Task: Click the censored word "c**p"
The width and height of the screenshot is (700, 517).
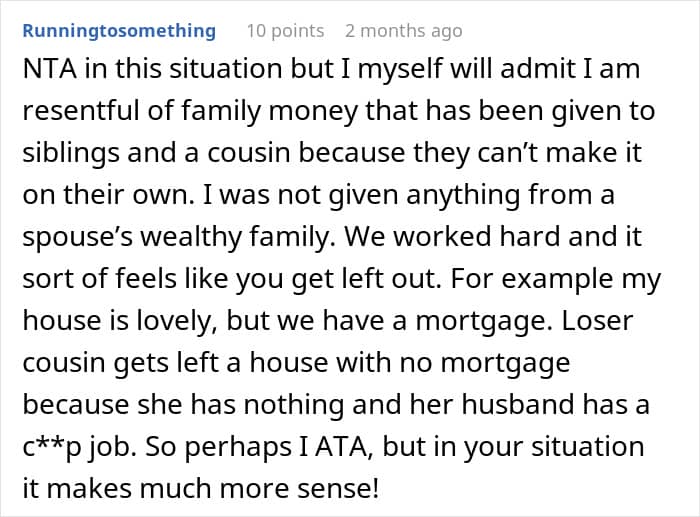Action: tap(53, 446)
